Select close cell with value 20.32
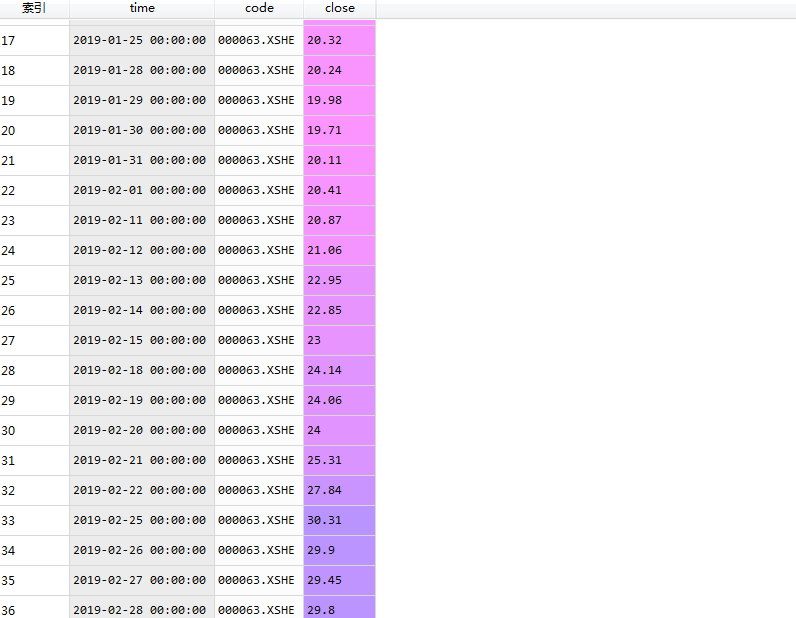796x618 pixels. tap(340, 40)
